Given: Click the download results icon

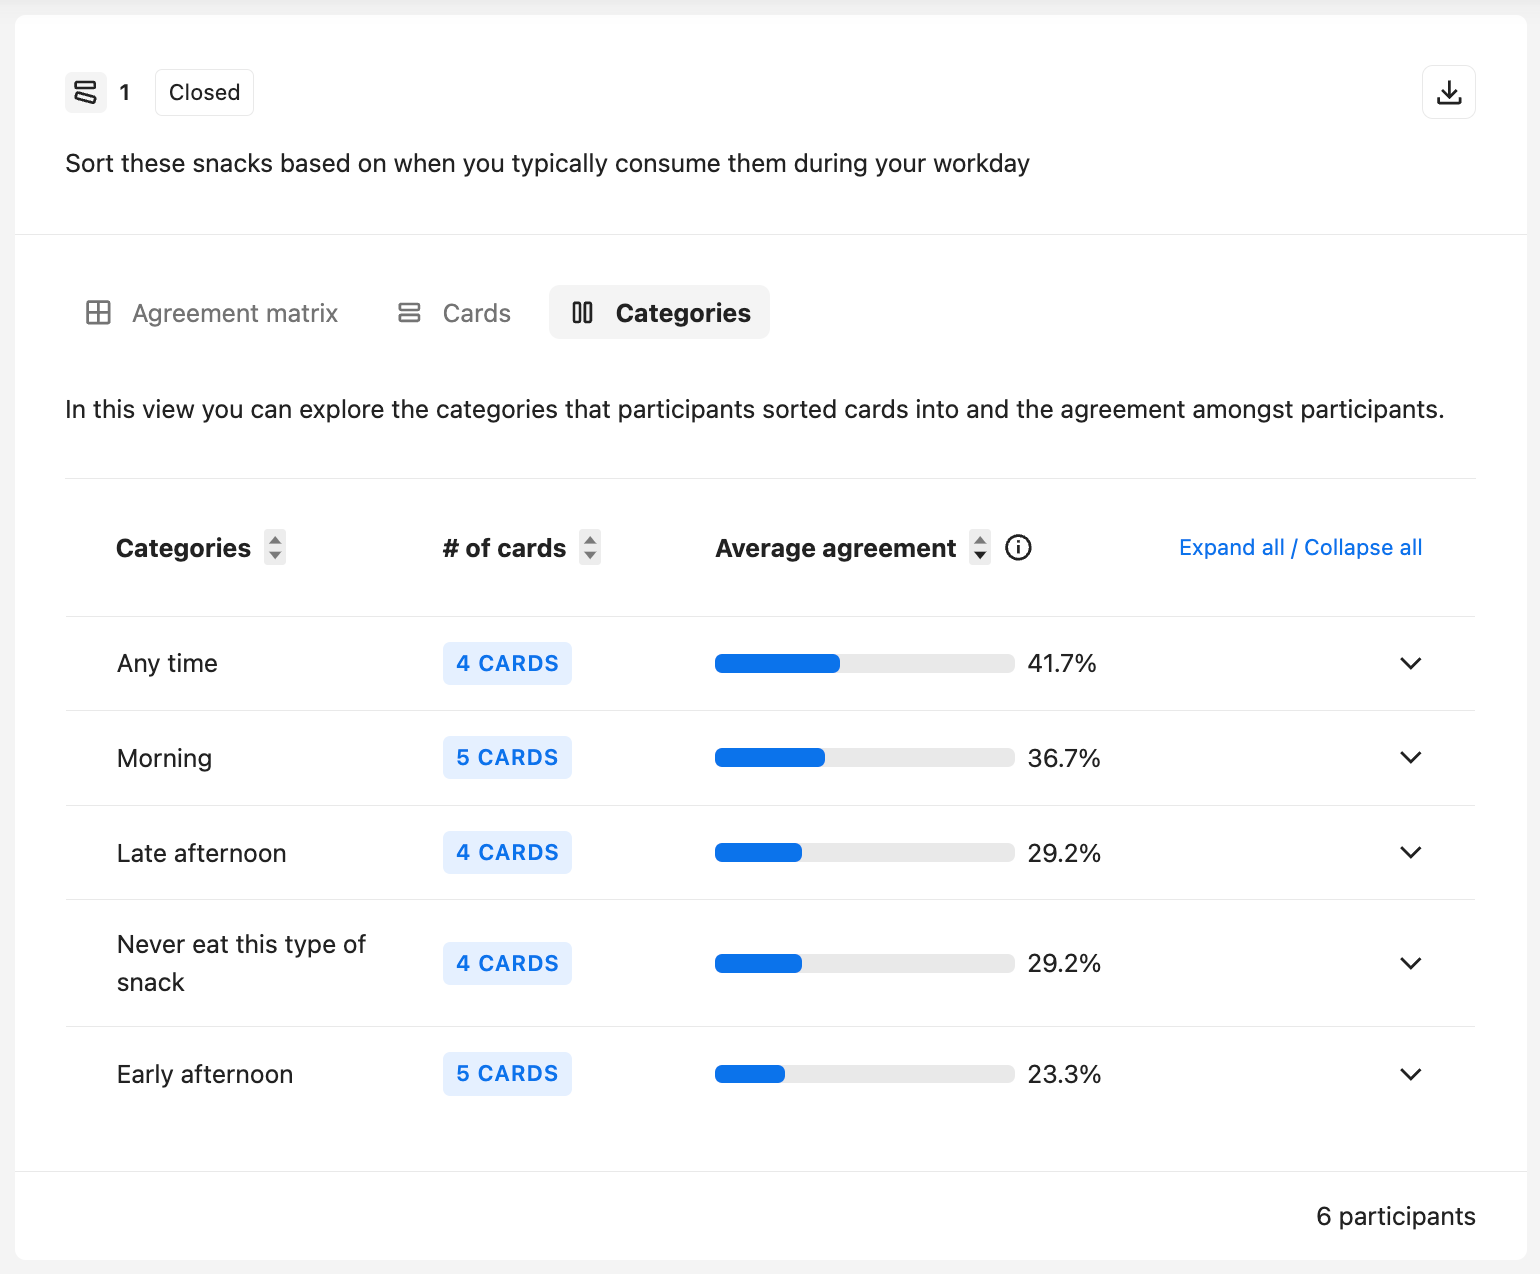Looking at the screenshot, I should pos(1448,92).
